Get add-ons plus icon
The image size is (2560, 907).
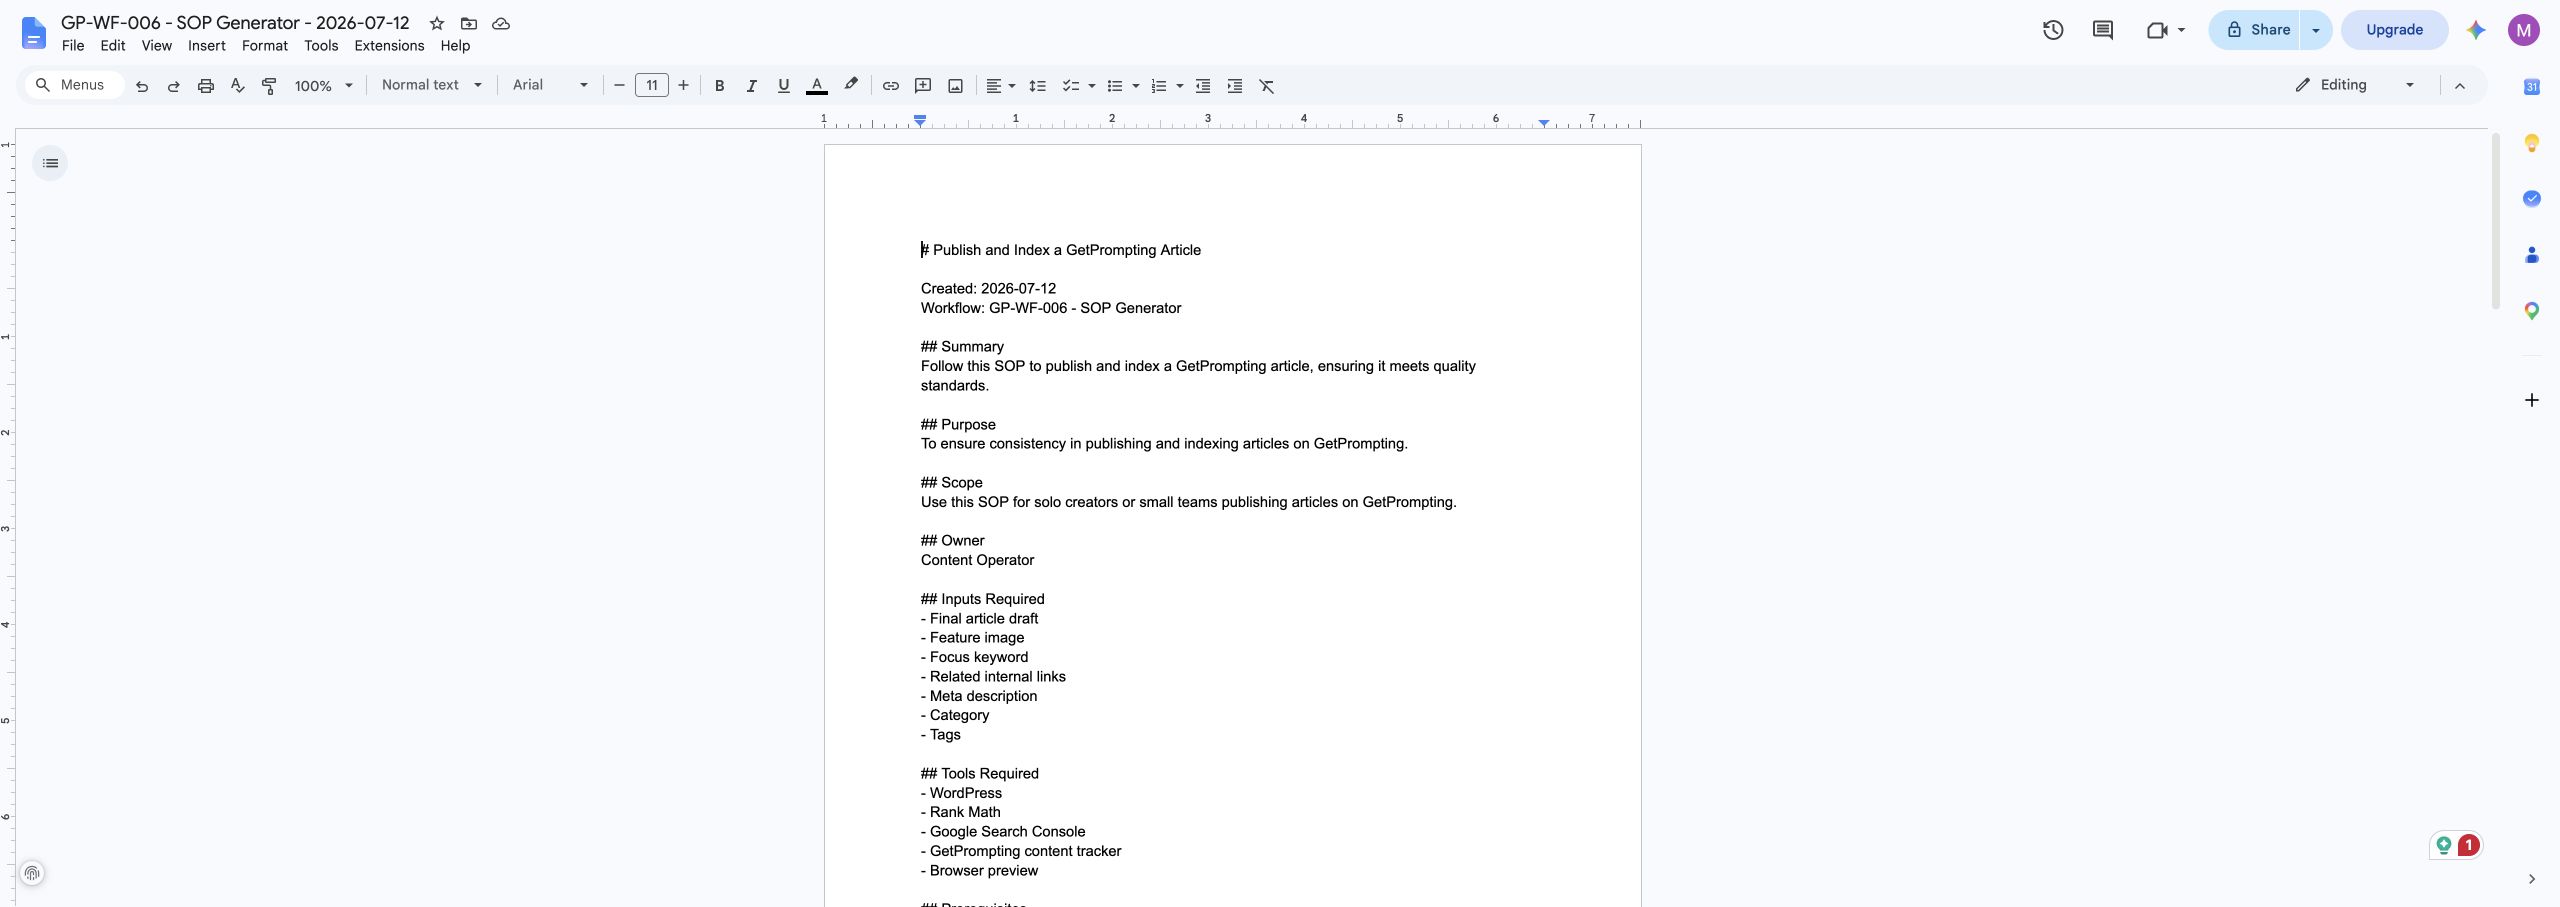(x=2532, y=400)
